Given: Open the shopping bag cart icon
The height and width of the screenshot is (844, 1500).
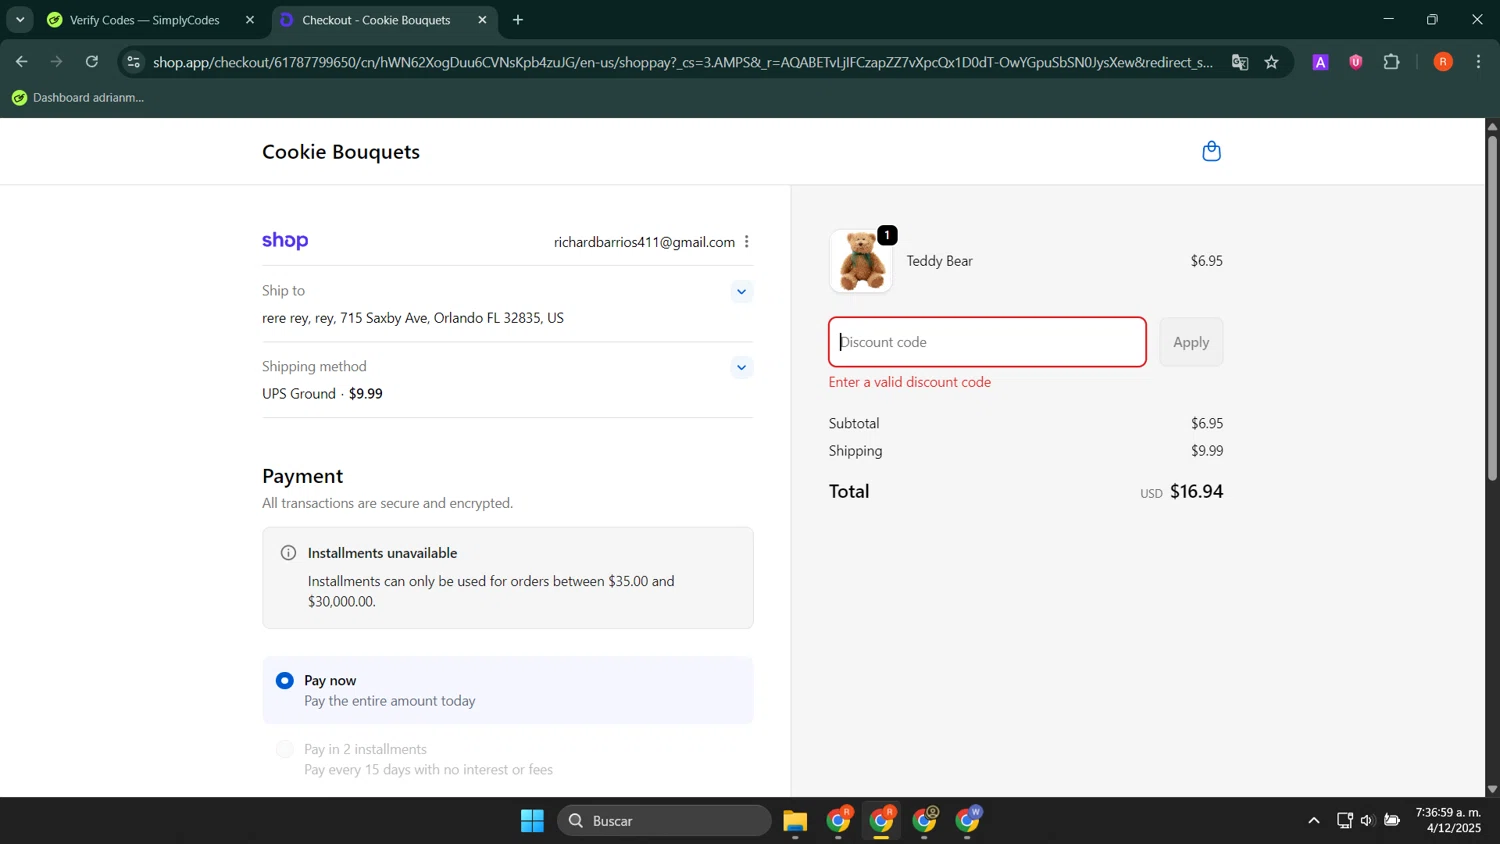Looking at the screenshot, I should click(1211, 151).
